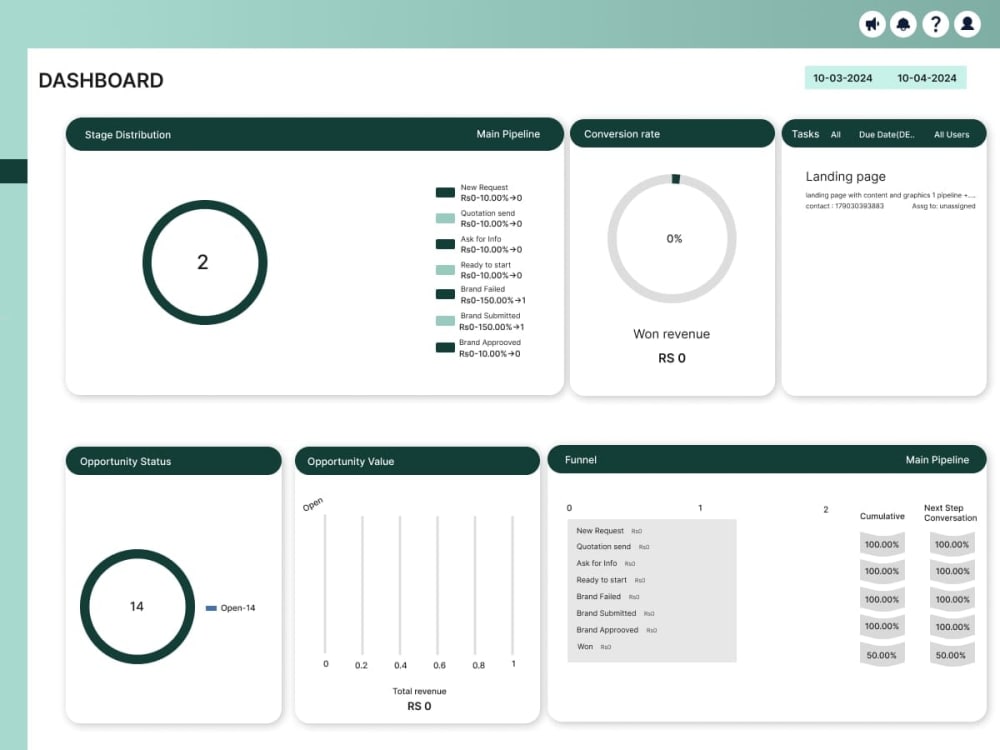
Task: Open the Due Date sort dropdown
Action: pos(886,135)
